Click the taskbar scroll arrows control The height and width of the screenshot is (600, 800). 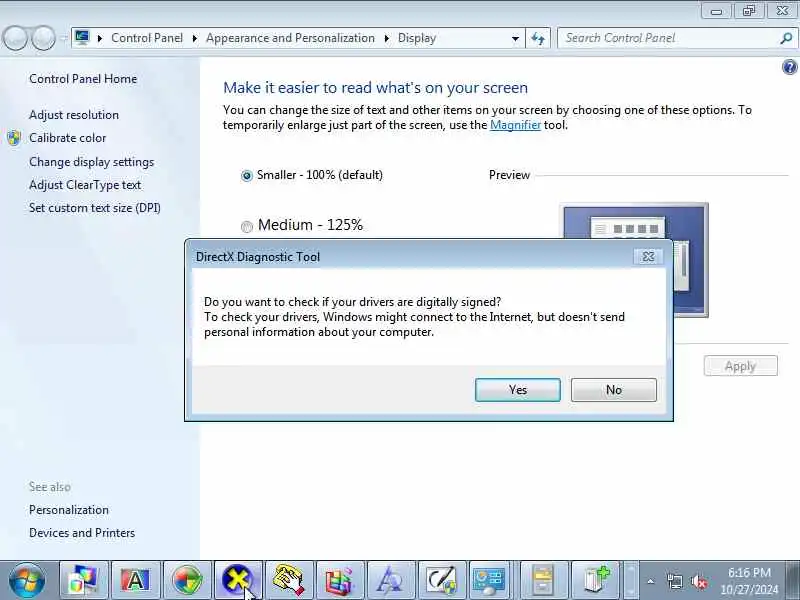(631, 580)
